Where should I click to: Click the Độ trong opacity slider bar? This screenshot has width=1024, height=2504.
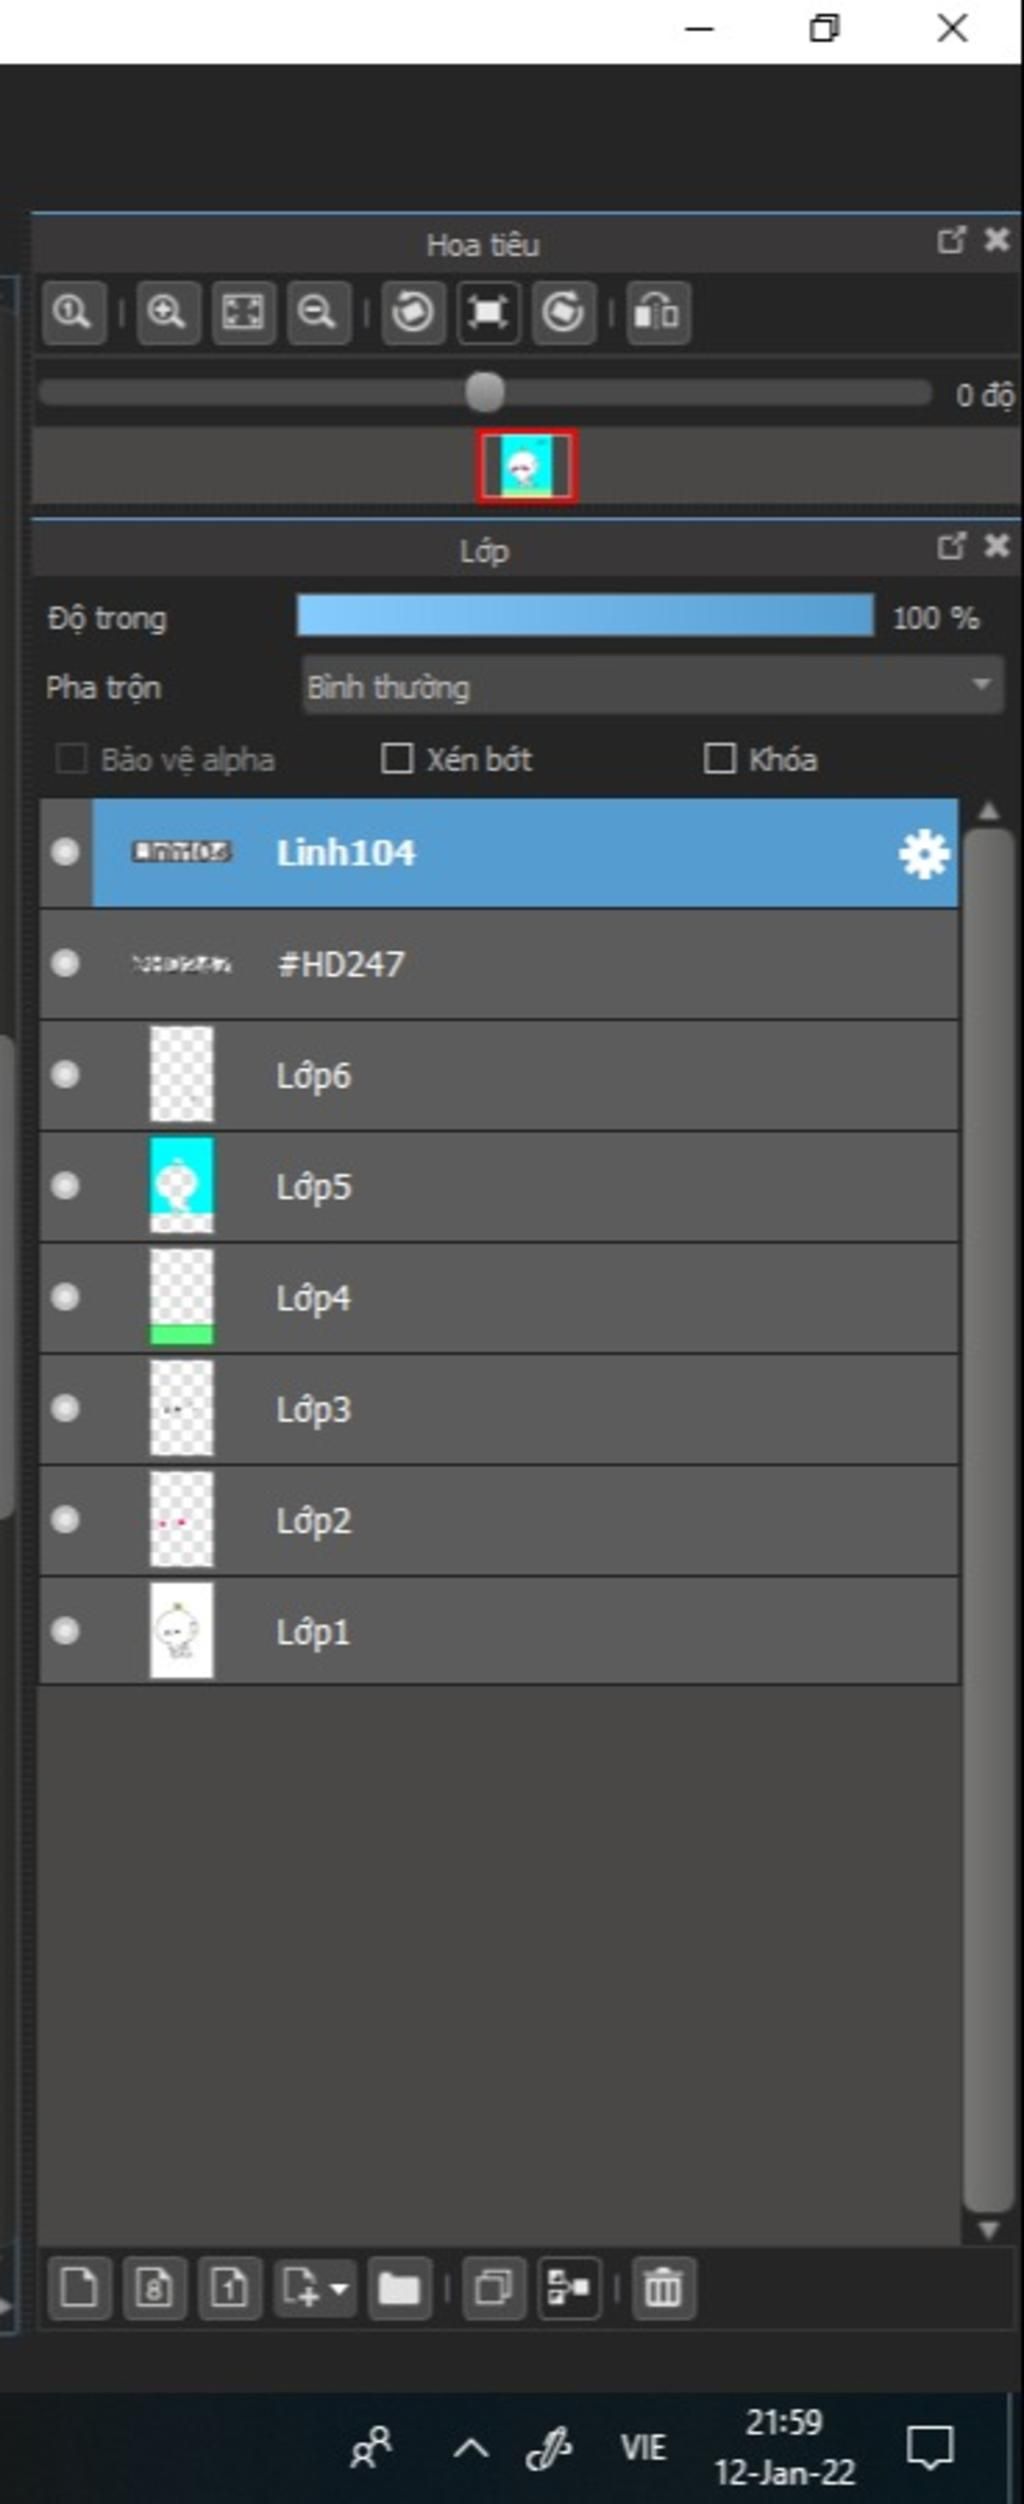coord(585,616)
